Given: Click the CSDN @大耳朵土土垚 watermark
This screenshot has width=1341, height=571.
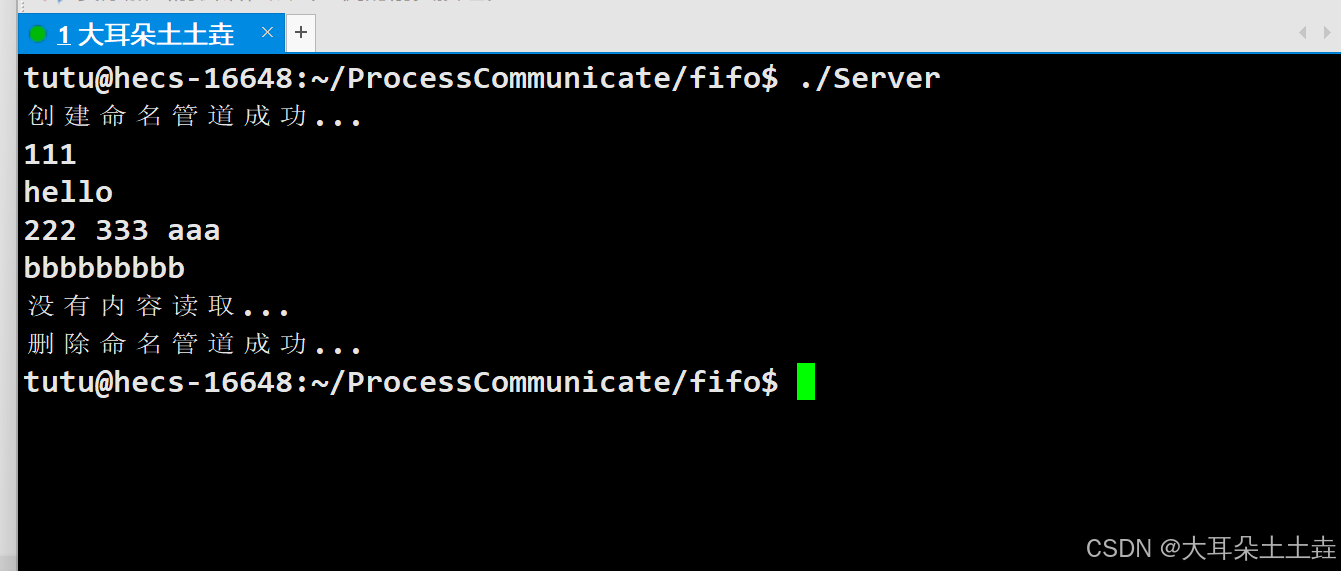Looking at the screenshot, I should point(1210,548).
